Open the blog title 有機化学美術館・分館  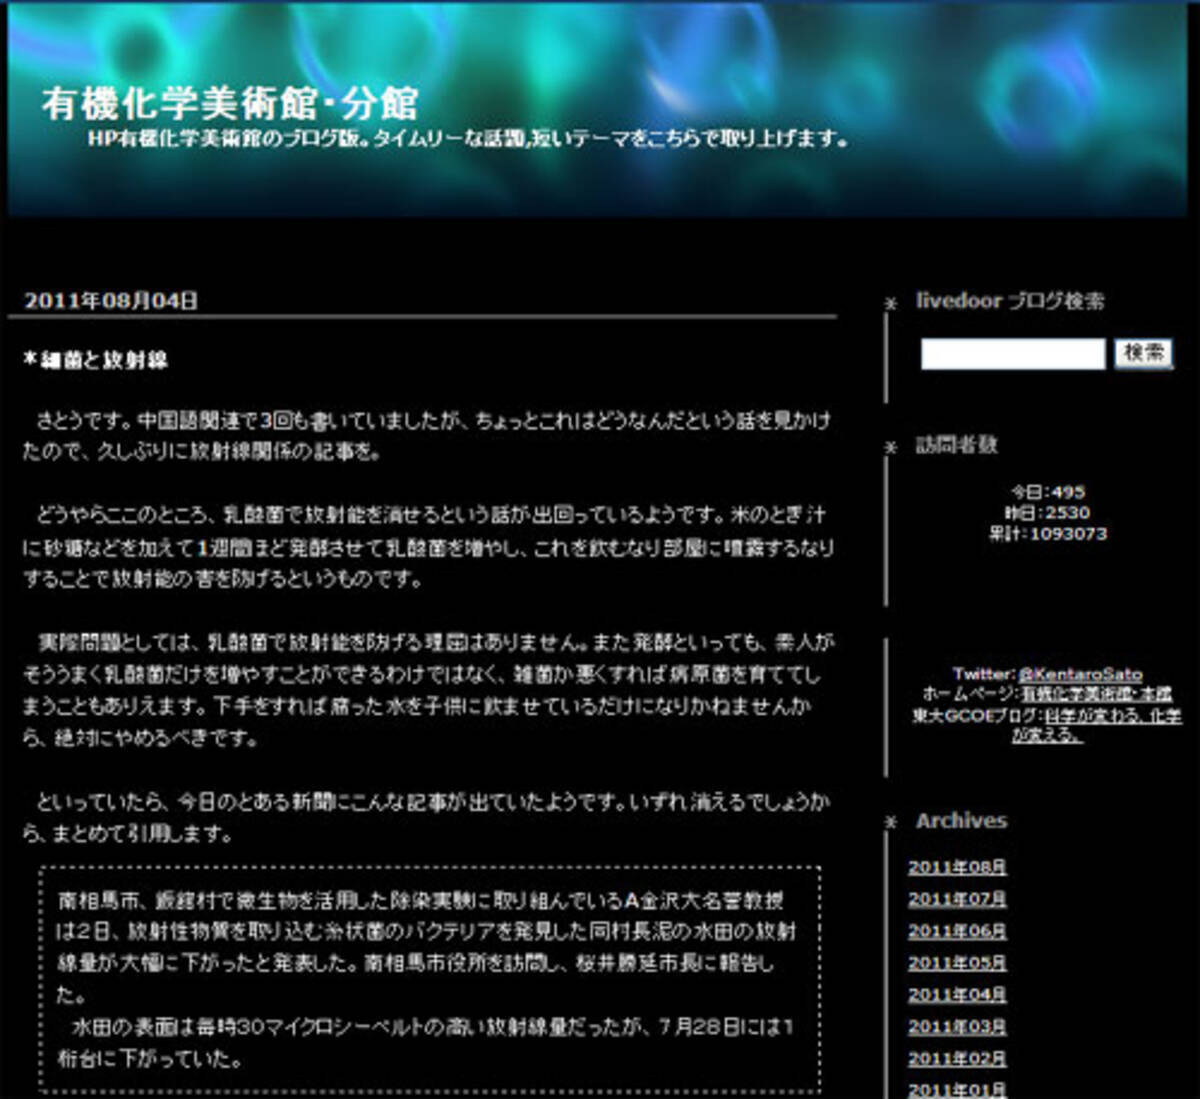click(x=230, y=103)
